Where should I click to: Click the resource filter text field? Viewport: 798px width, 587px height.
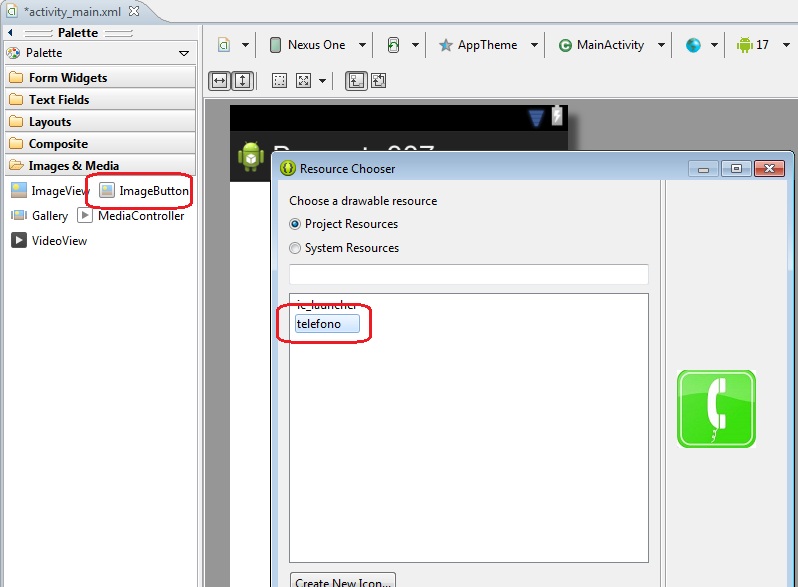point(469,274)
